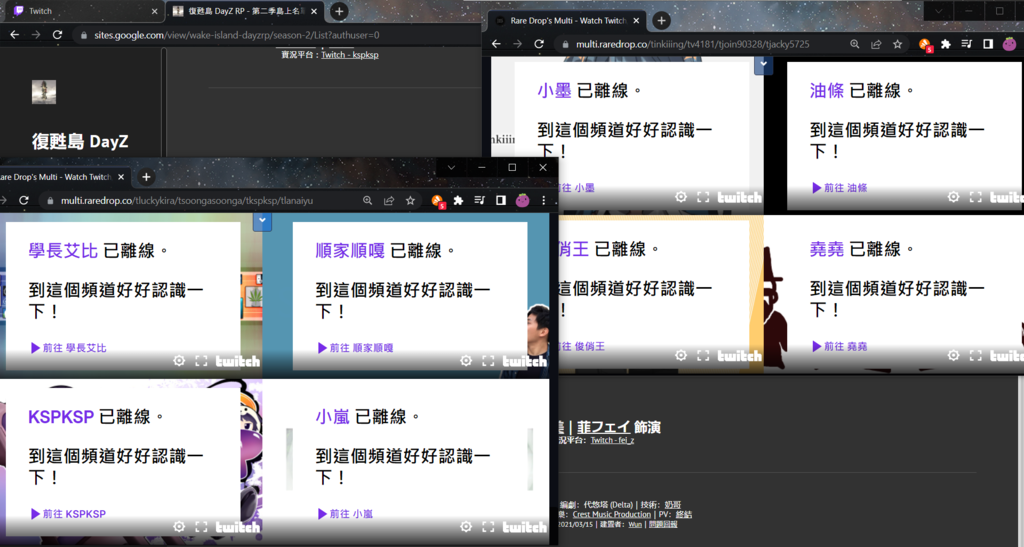Open profile avatar in tluckykira window
The height and width of the screenshot is (547, 1024).
(x=522, y=201)
